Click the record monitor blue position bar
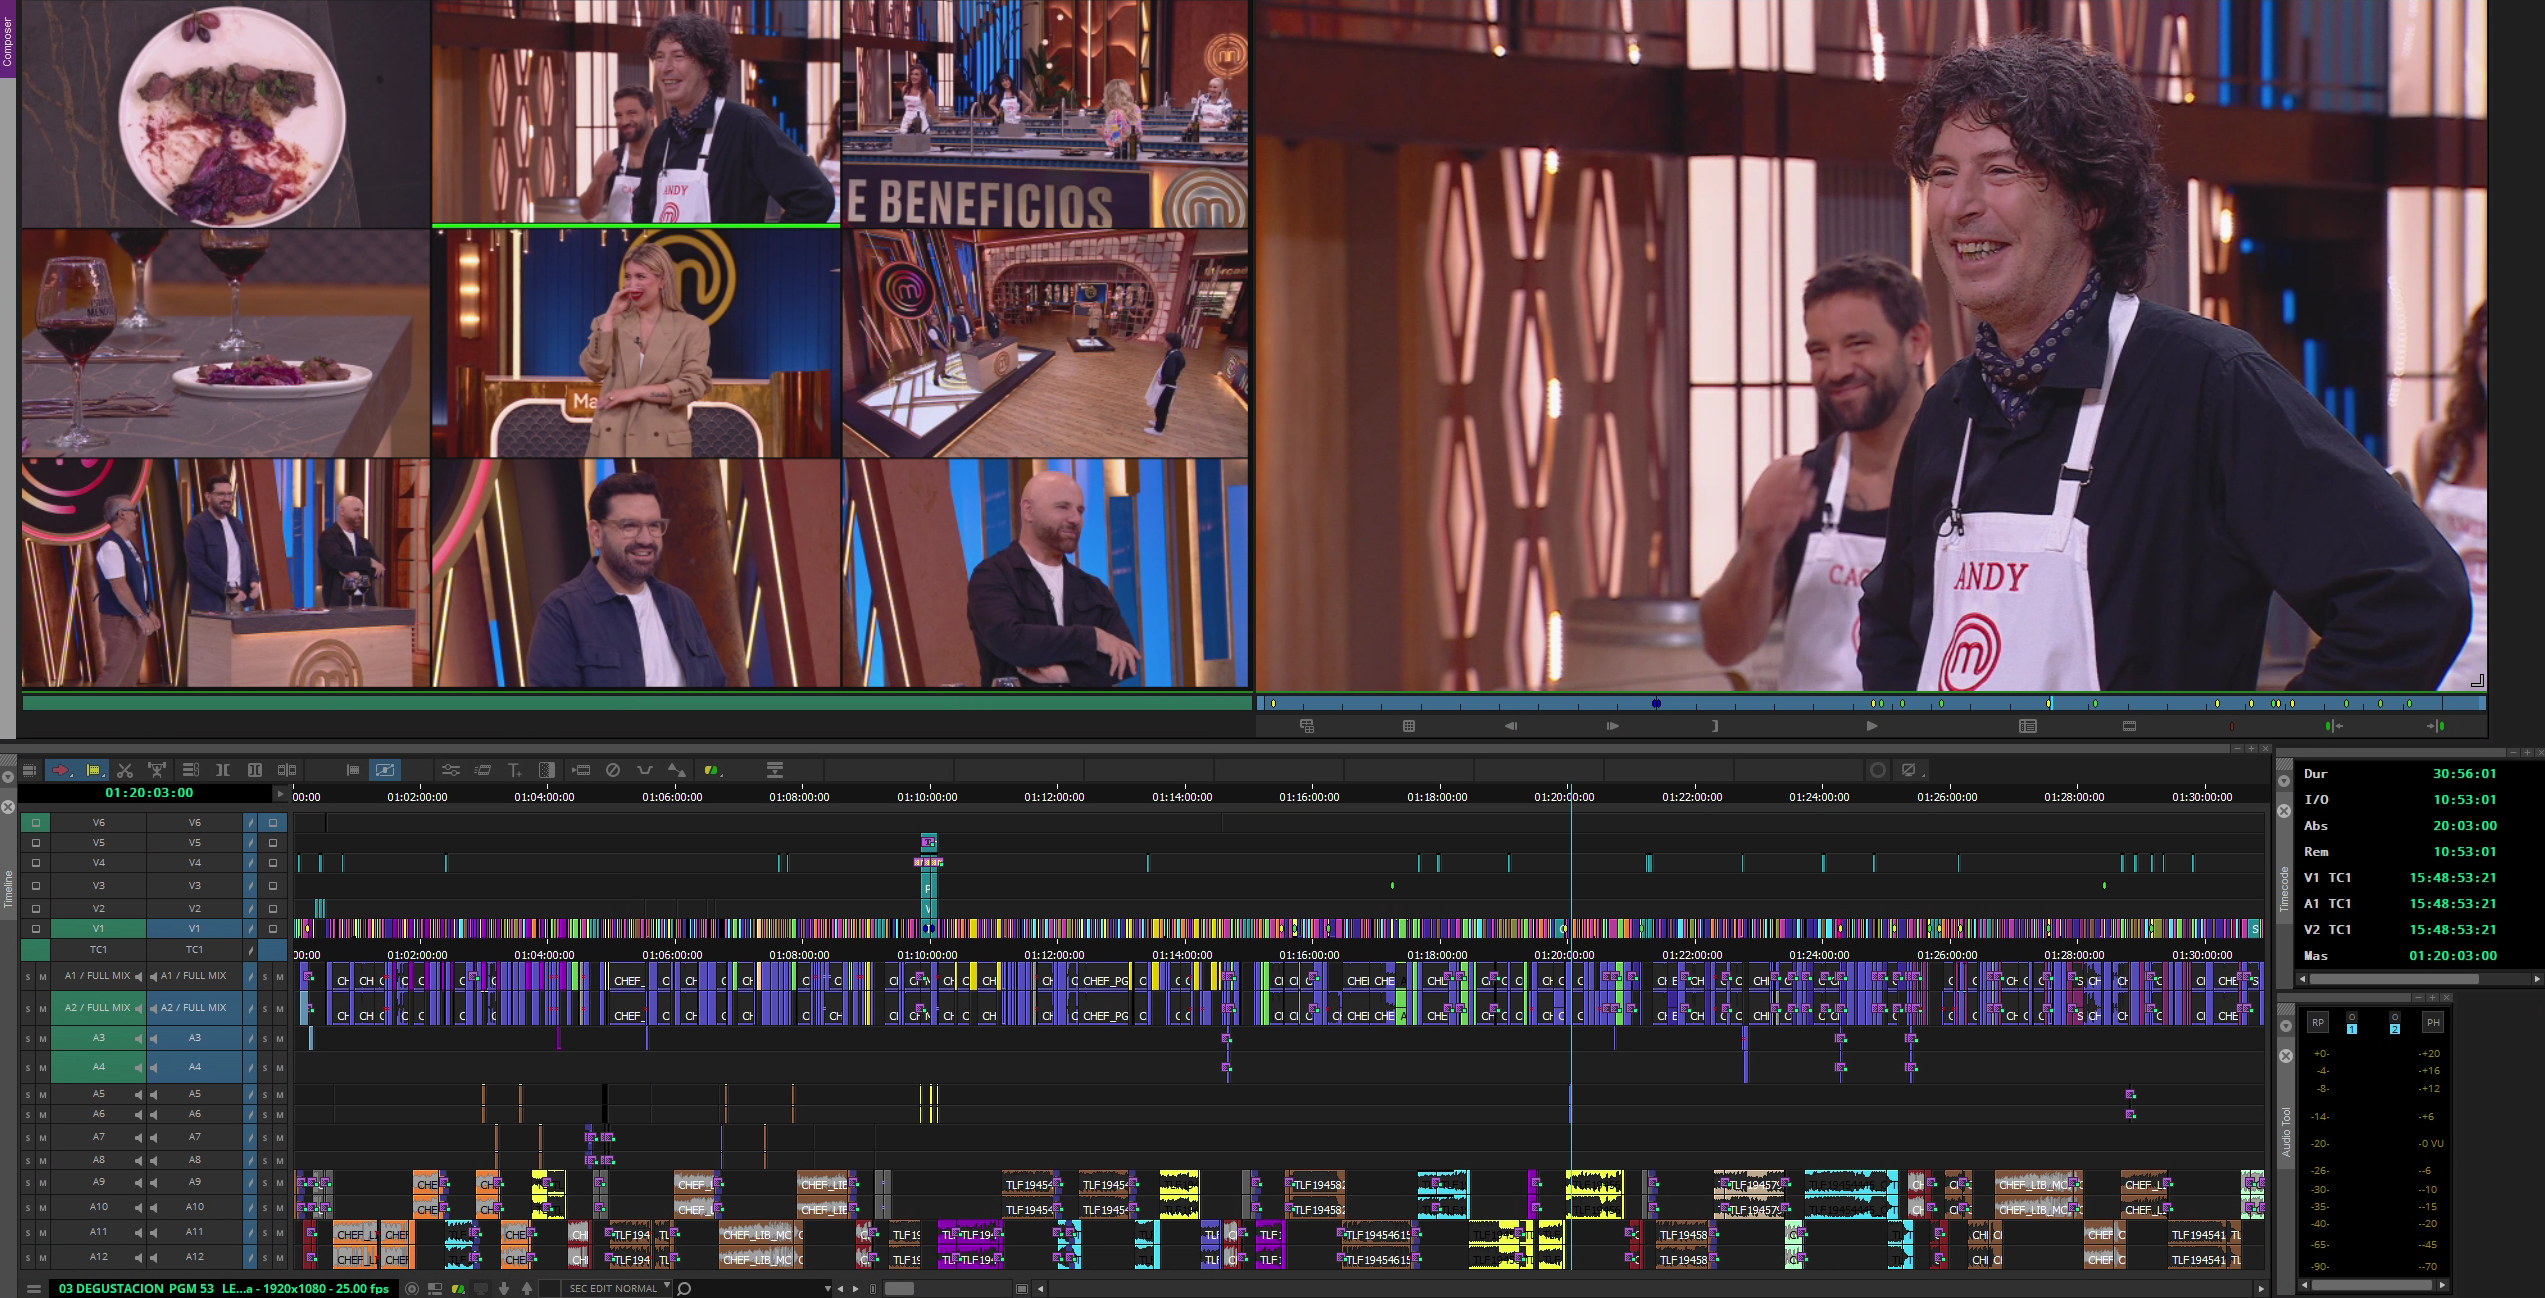This screenshot has width=2545, height=1298. [x=1871, y=703]
